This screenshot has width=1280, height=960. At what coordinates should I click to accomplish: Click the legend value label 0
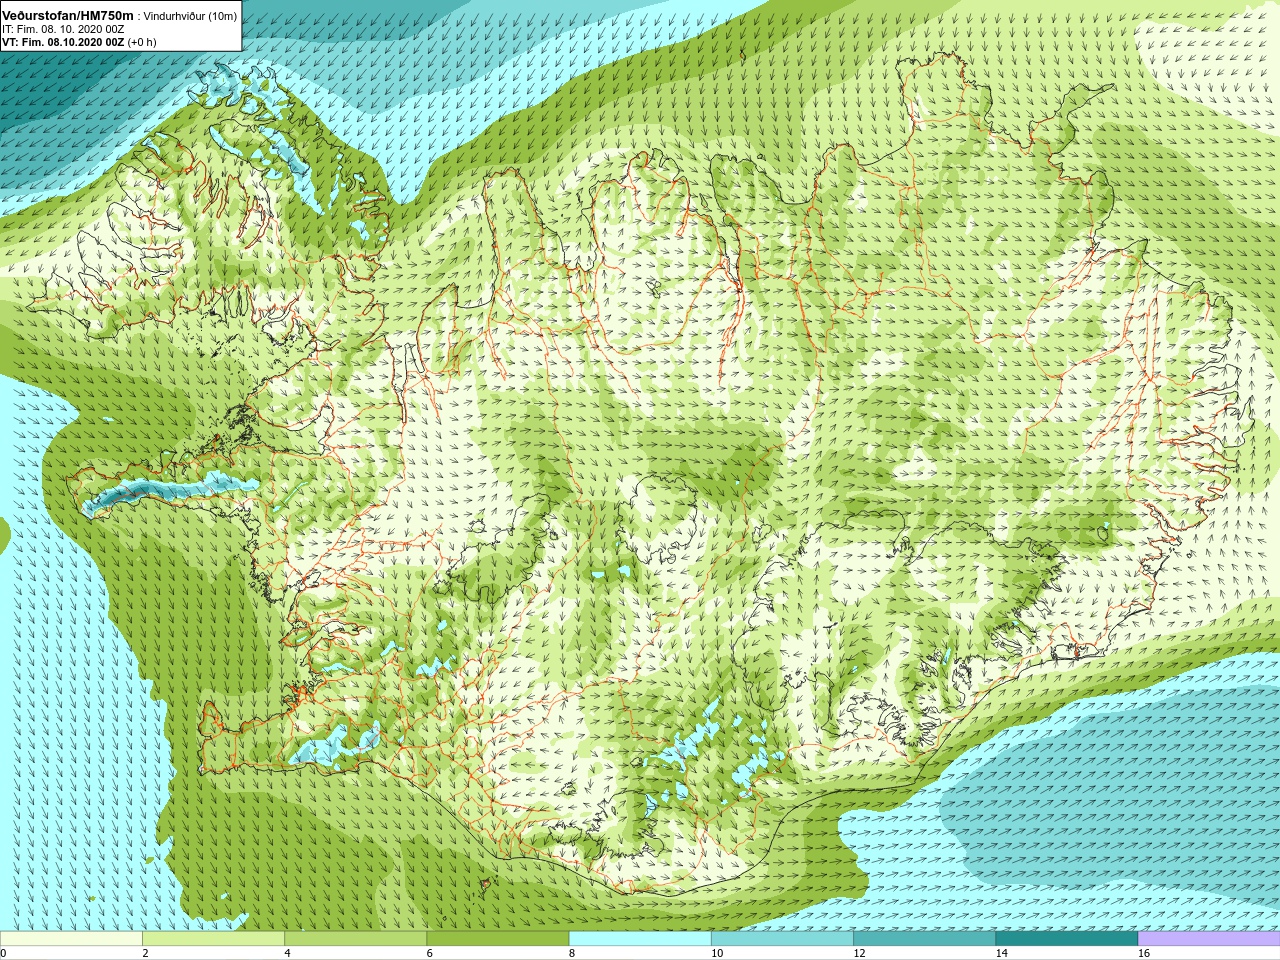[3, 953]
